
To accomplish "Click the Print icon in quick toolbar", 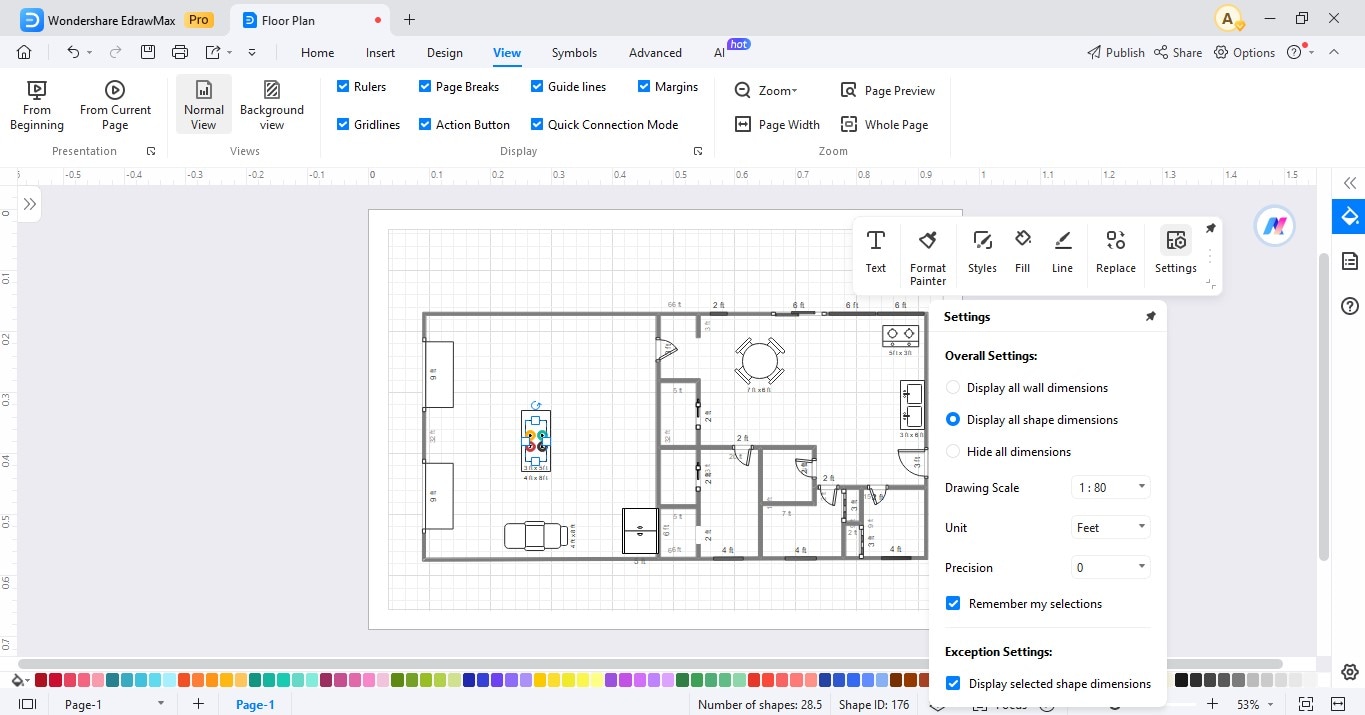I will [180, 52].
